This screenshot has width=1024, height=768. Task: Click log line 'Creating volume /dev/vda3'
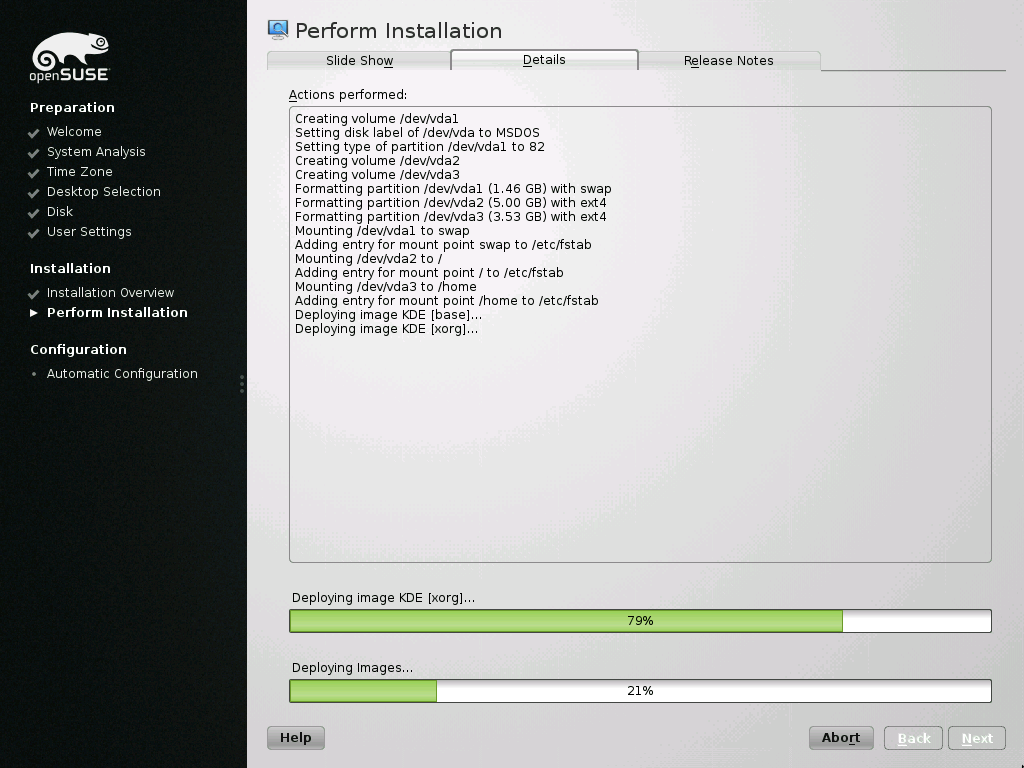point(377,175)
